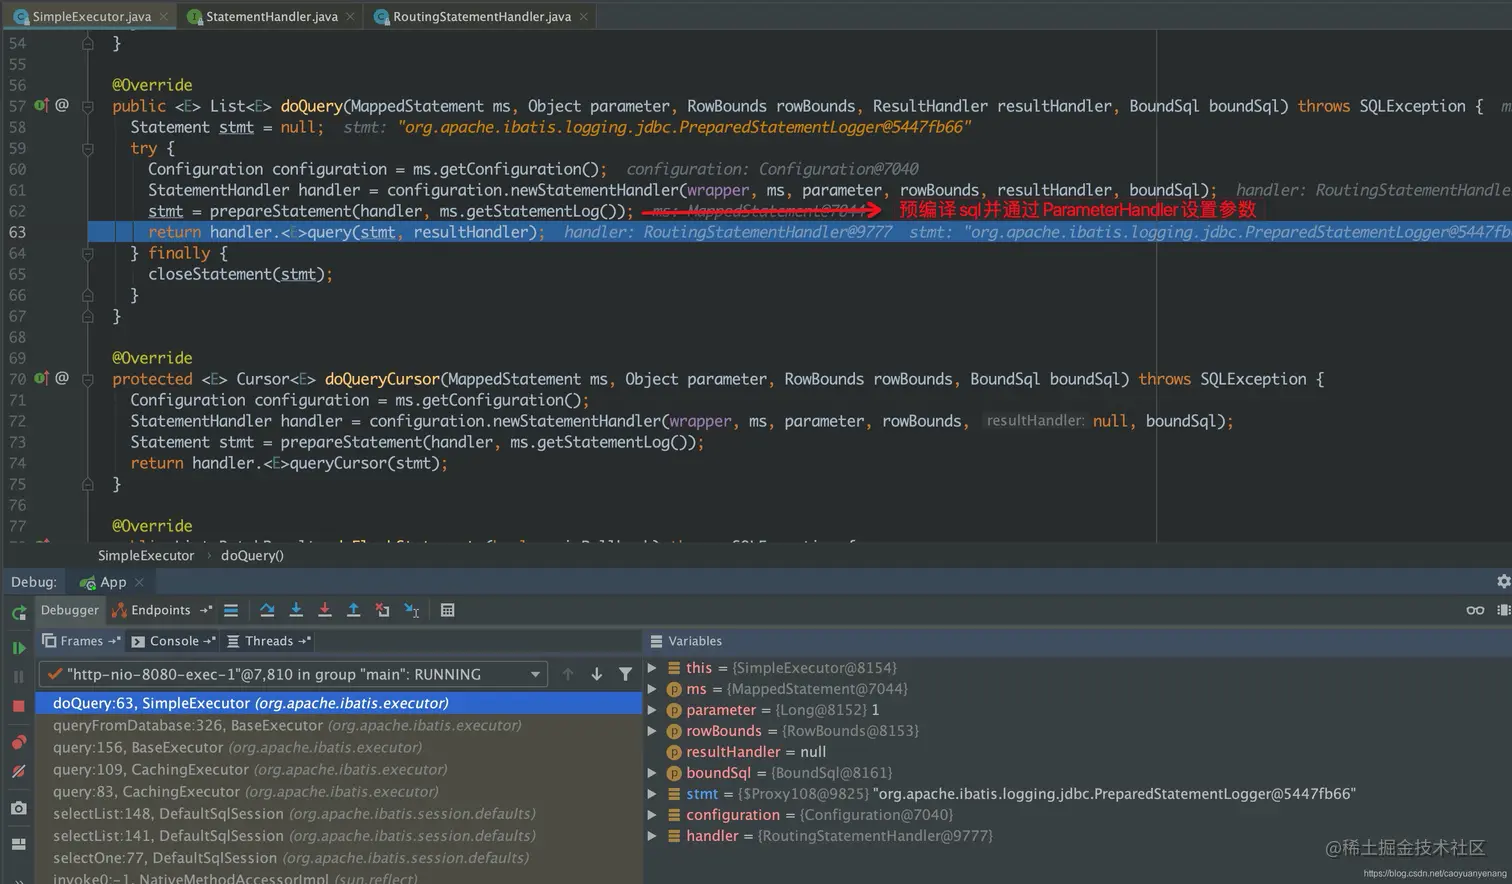Close StatementHandler.java tab

coord(350,17)
